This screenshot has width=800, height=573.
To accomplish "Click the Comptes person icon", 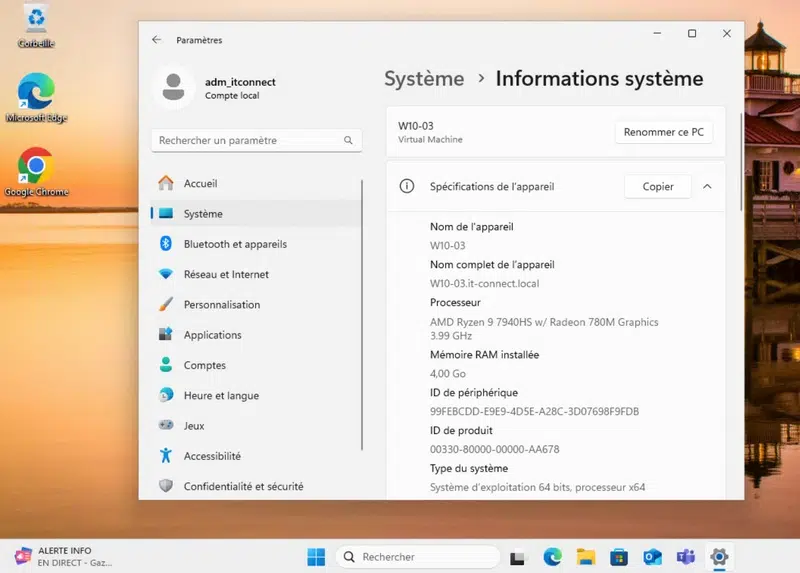I will [166, 365].
